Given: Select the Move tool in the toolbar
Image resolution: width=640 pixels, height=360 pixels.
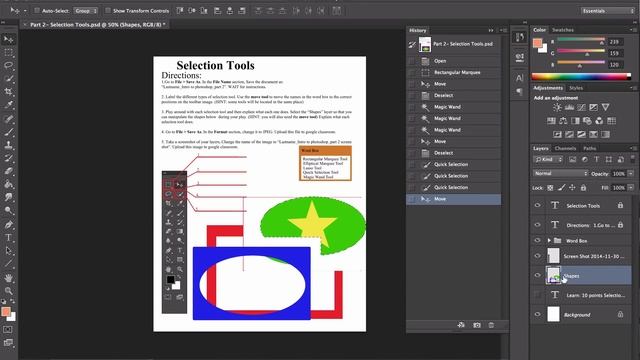Looking at the screenshot, I should [8, 39].
